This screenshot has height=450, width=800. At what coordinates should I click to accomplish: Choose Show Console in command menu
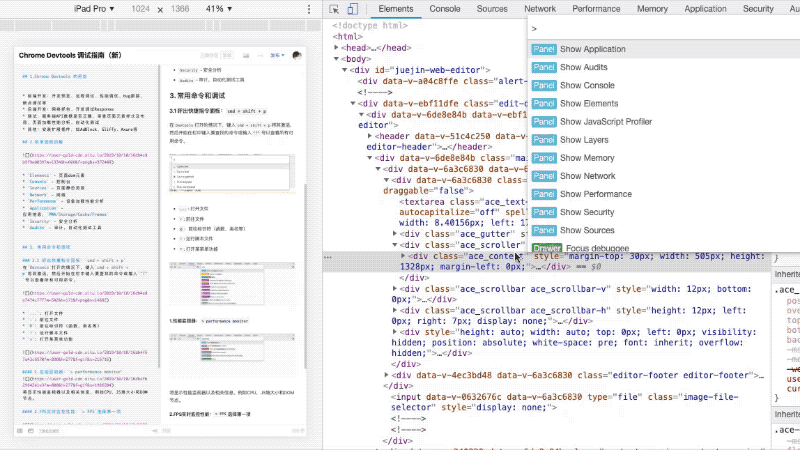(x=664, y=85)
